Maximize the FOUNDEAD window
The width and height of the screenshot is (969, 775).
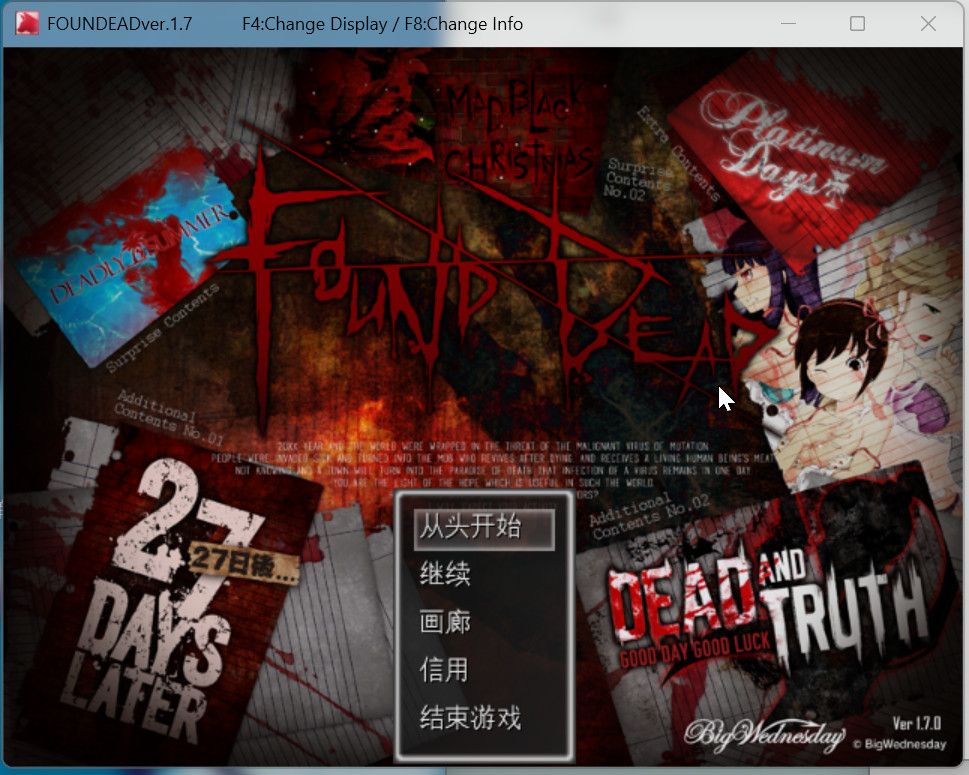click(x=857, y=23)
